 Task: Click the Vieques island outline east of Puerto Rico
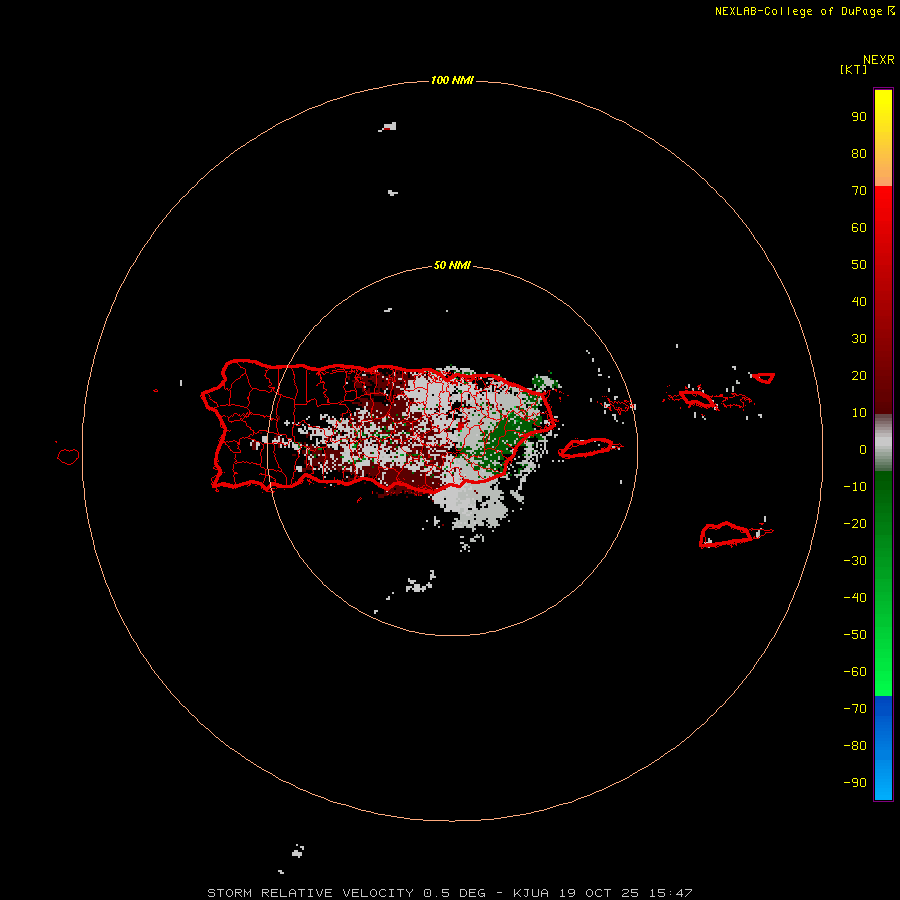589,448
